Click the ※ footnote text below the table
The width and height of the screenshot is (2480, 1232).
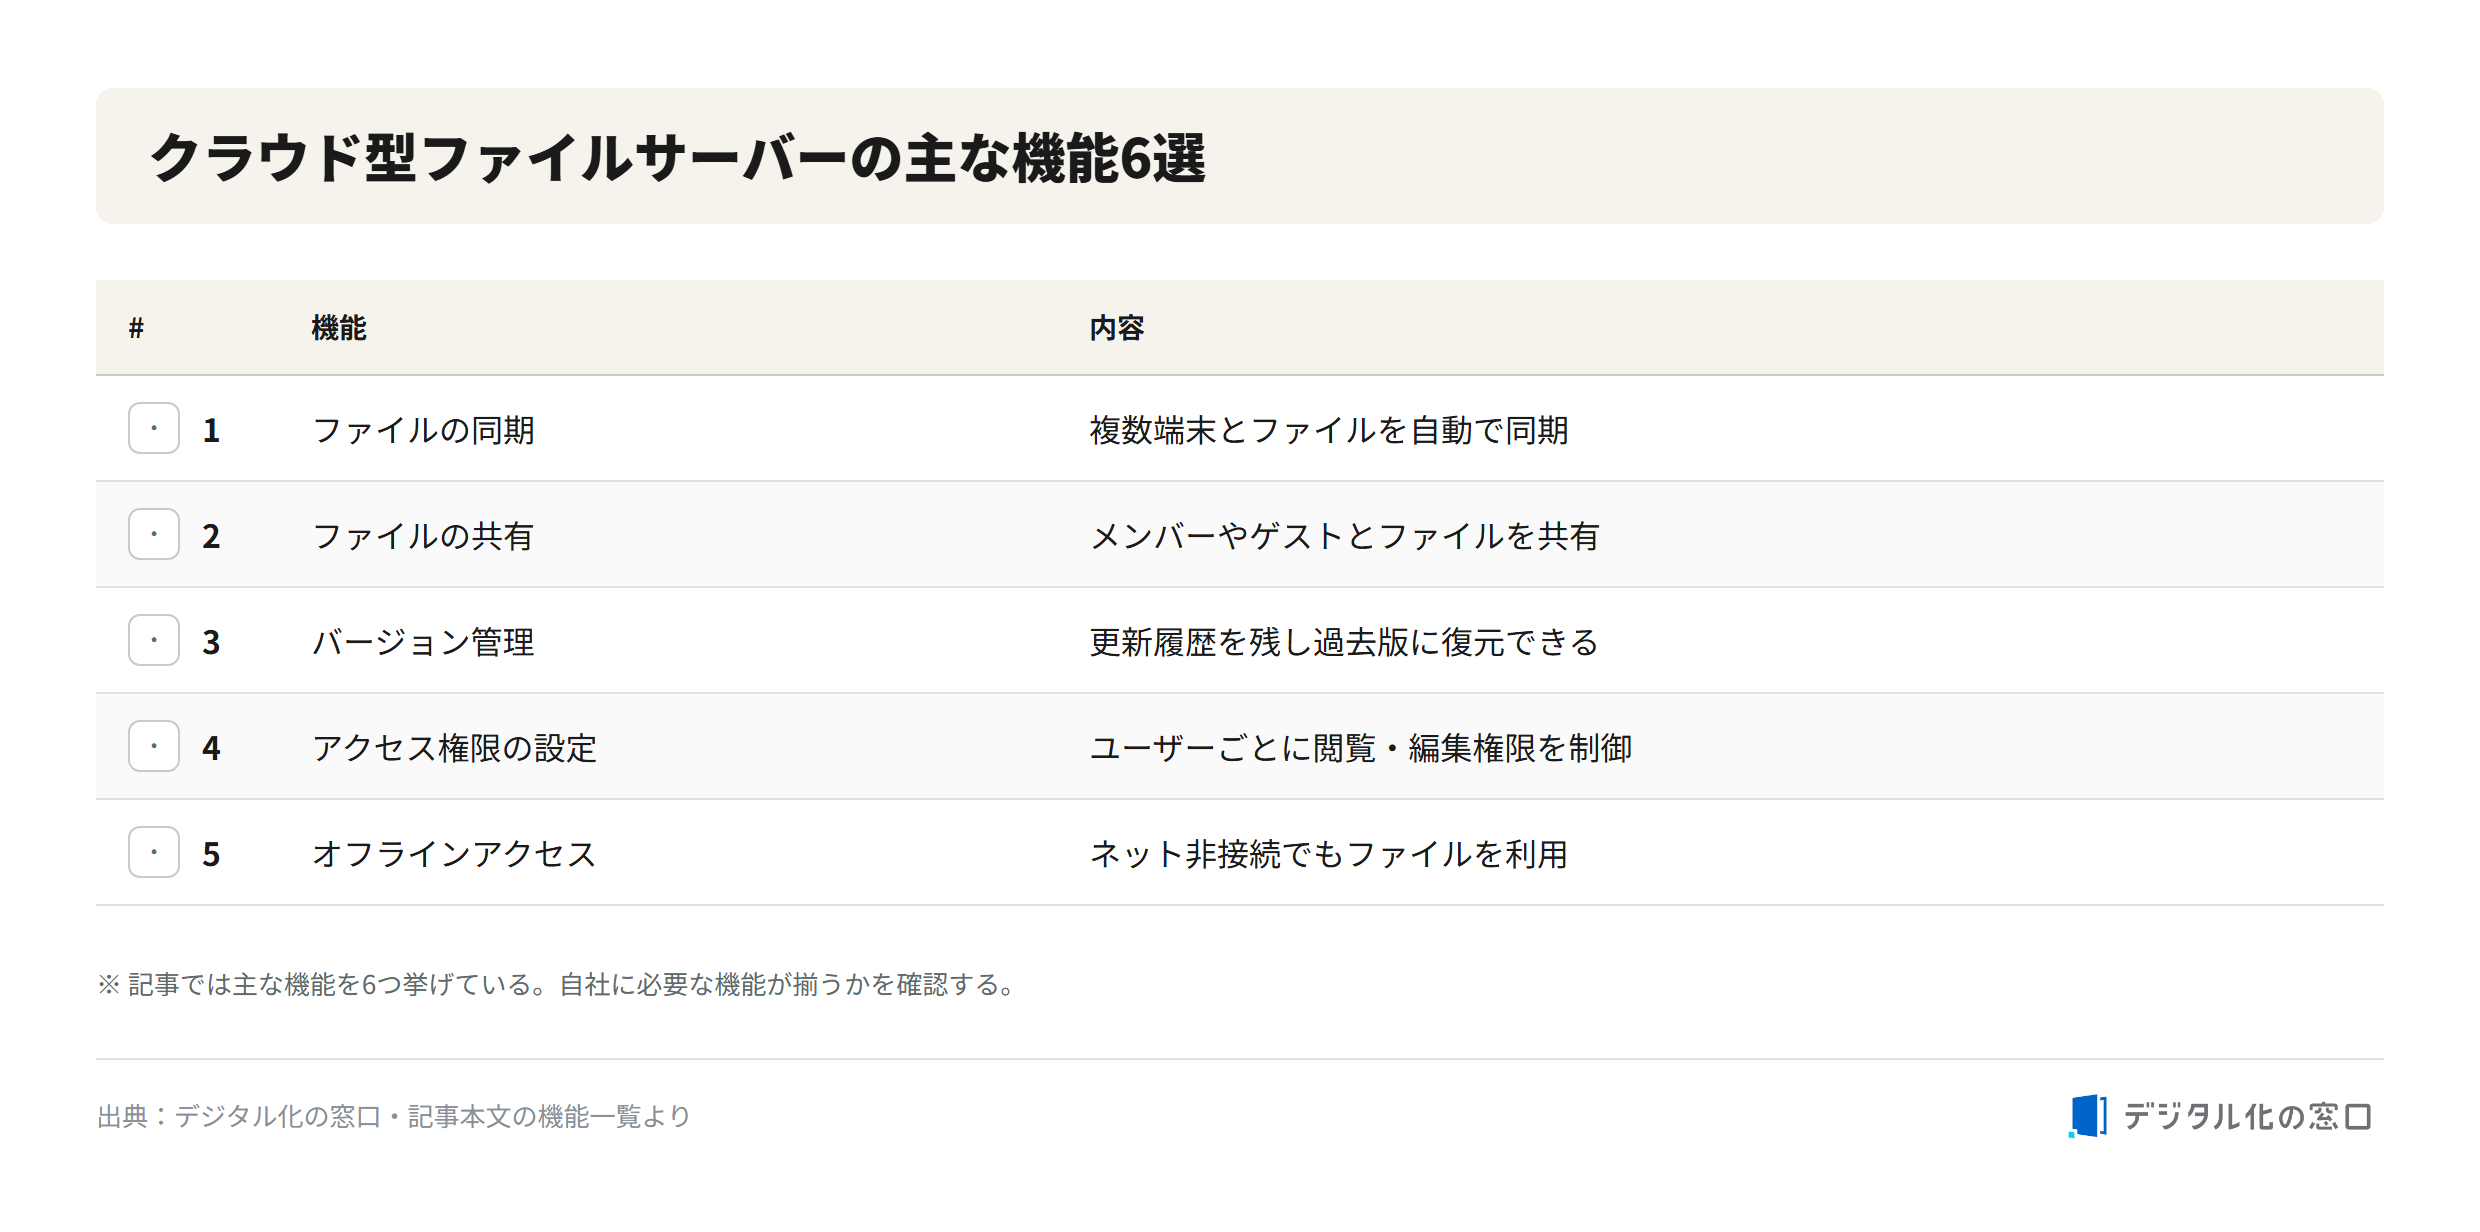[557, 984]
